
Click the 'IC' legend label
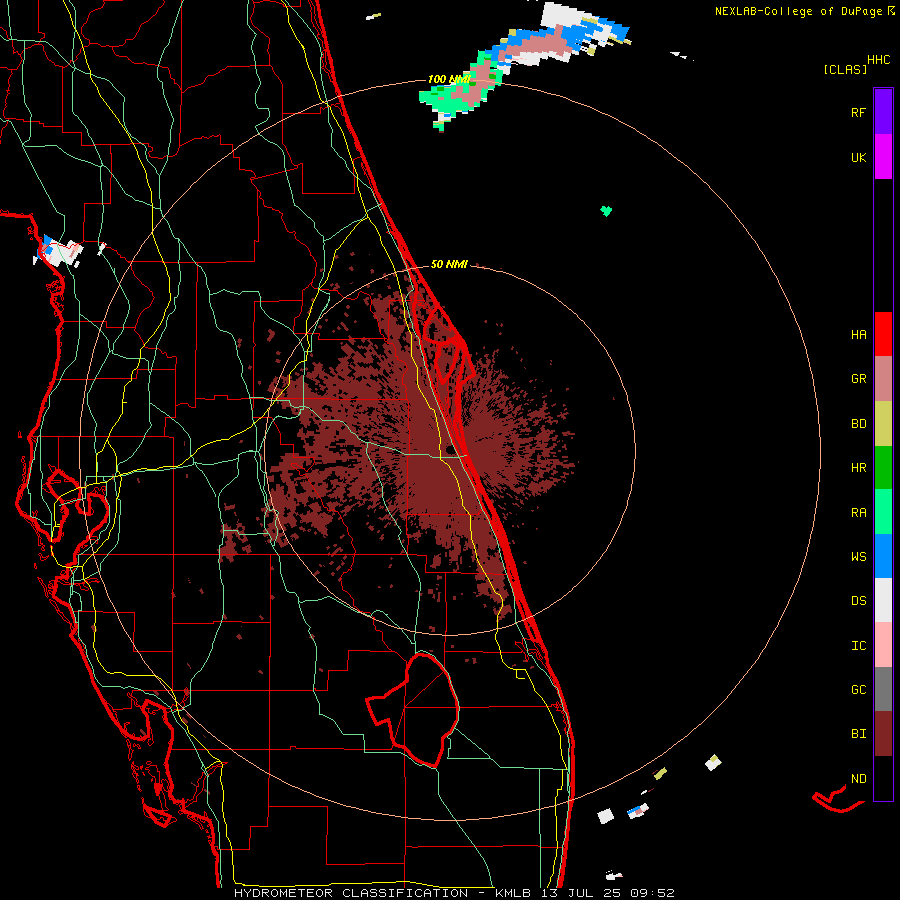click(x=858, y=646)
